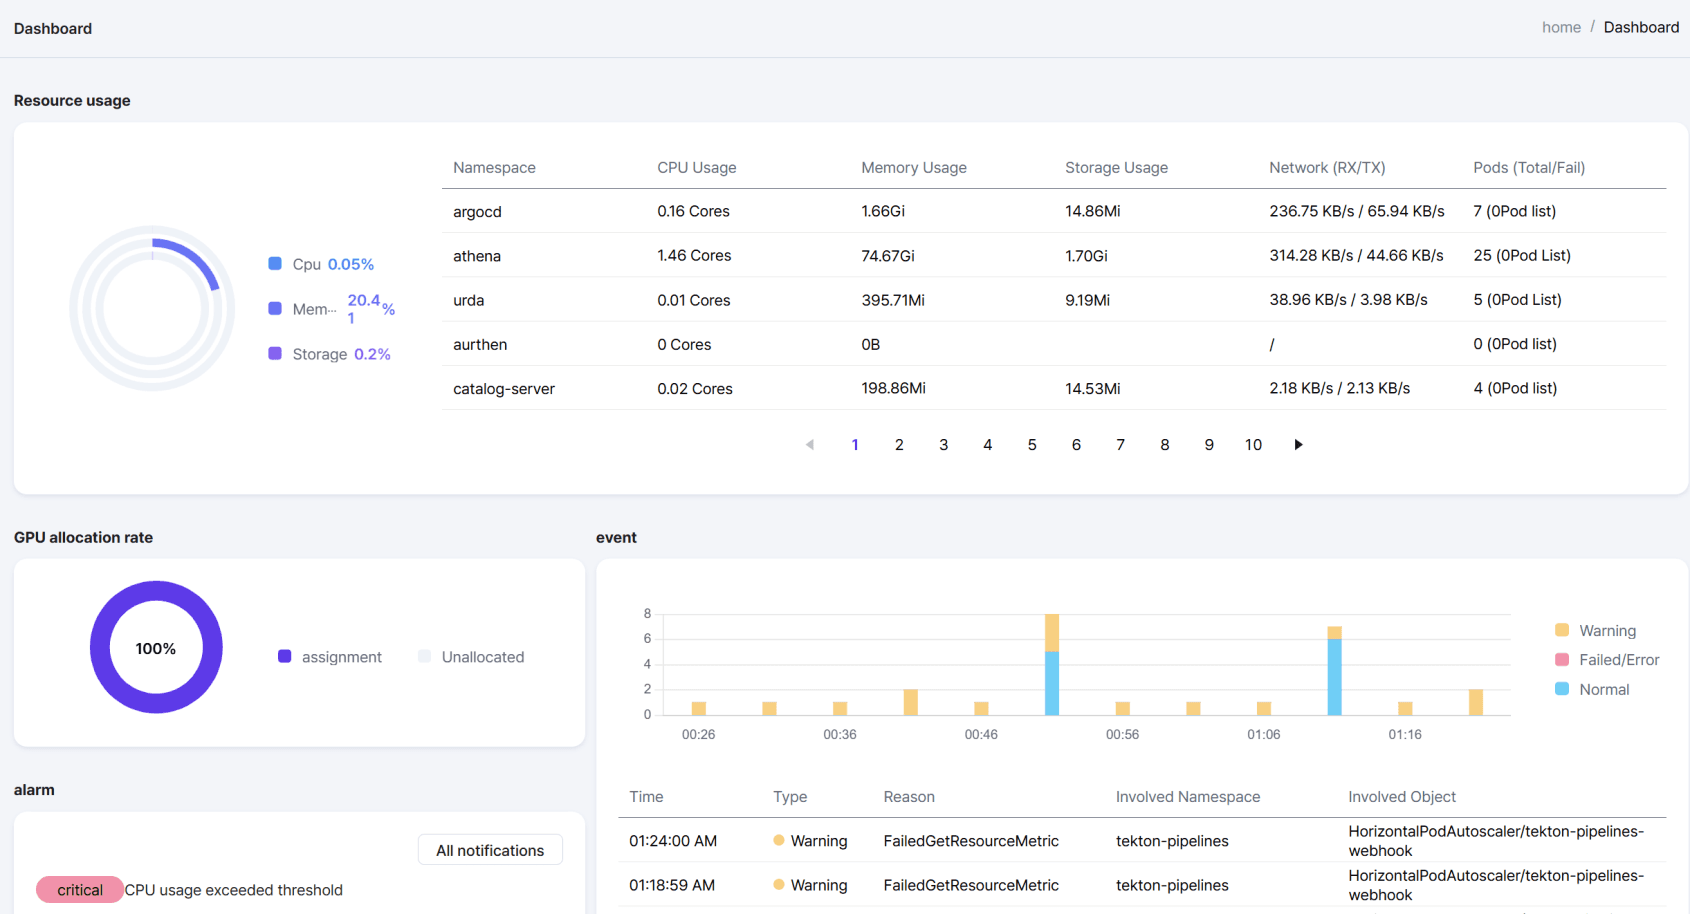
Task: Toggle Normal series in event chart legend
Action: (x=1593, y=690)
